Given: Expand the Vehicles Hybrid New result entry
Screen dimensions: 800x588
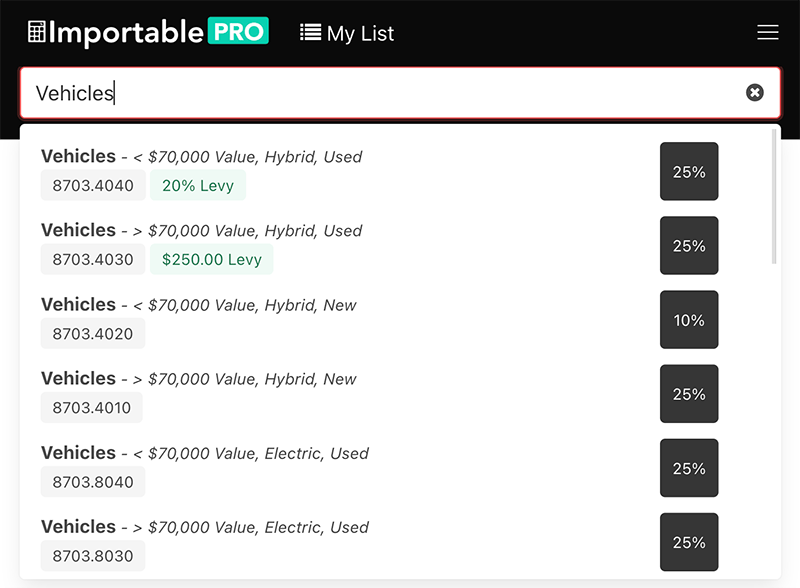Looking at the screenshot, I should [198, 304].
